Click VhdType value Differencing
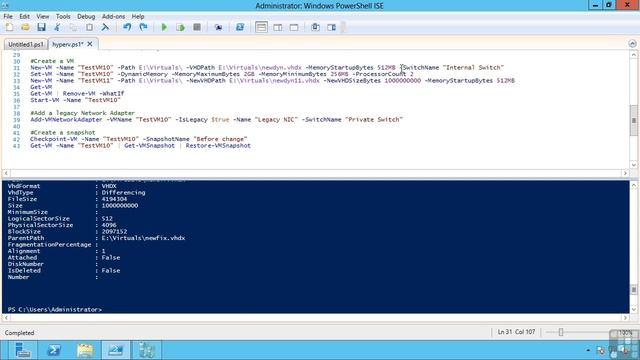 coord(123,192)
